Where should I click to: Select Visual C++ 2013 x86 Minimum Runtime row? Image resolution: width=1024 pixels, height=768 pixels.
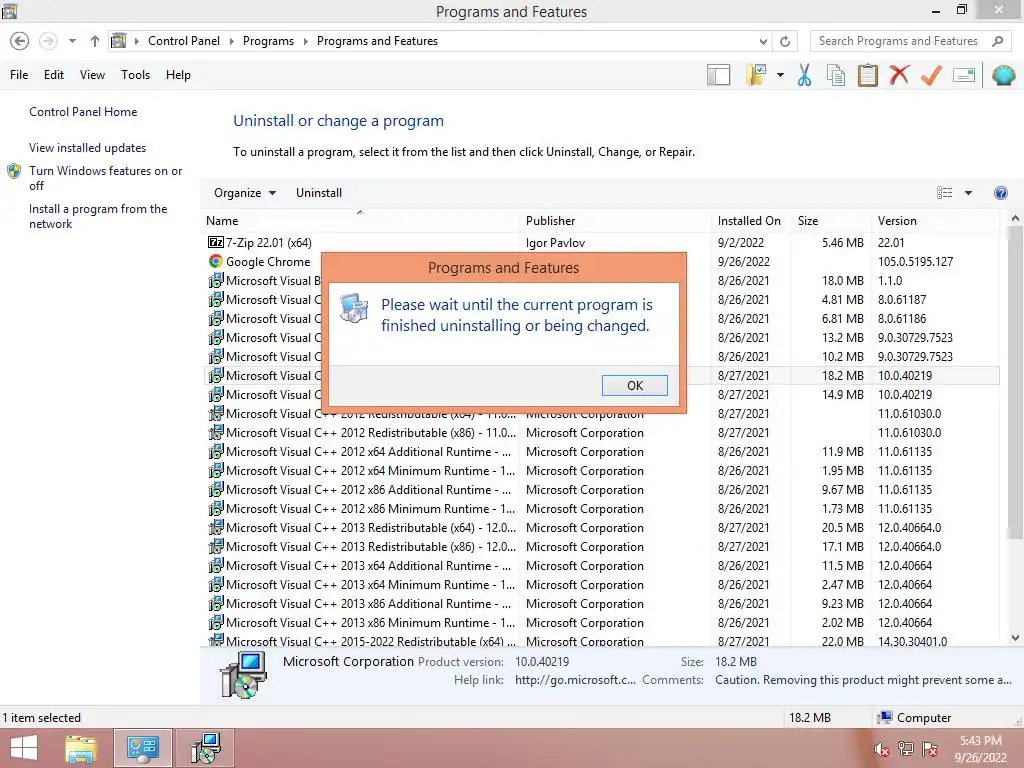point(601,622)
